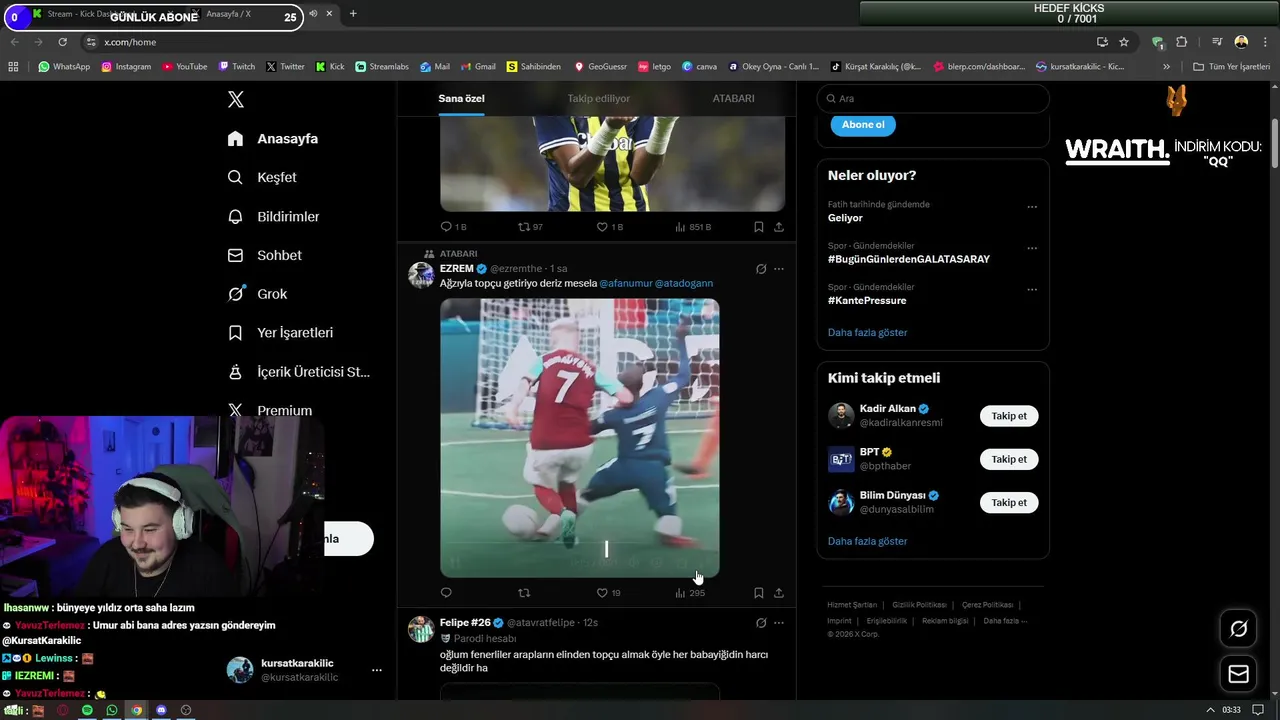1280x720 pixels.
Task: Open Spotify from the taskbar
Action: tap(87, 710)
